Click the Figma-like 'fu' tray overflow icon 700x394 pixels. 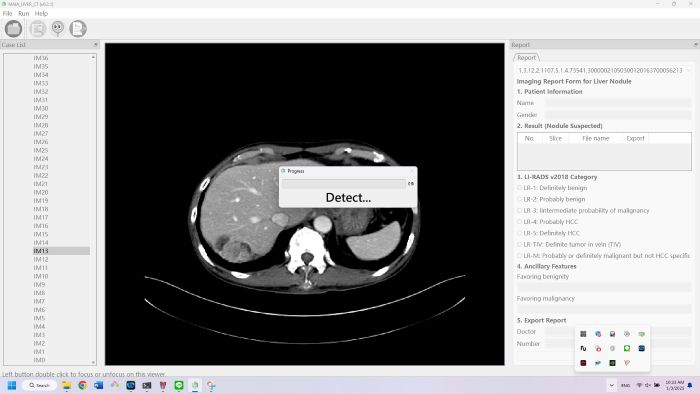[x=583, y=348]
